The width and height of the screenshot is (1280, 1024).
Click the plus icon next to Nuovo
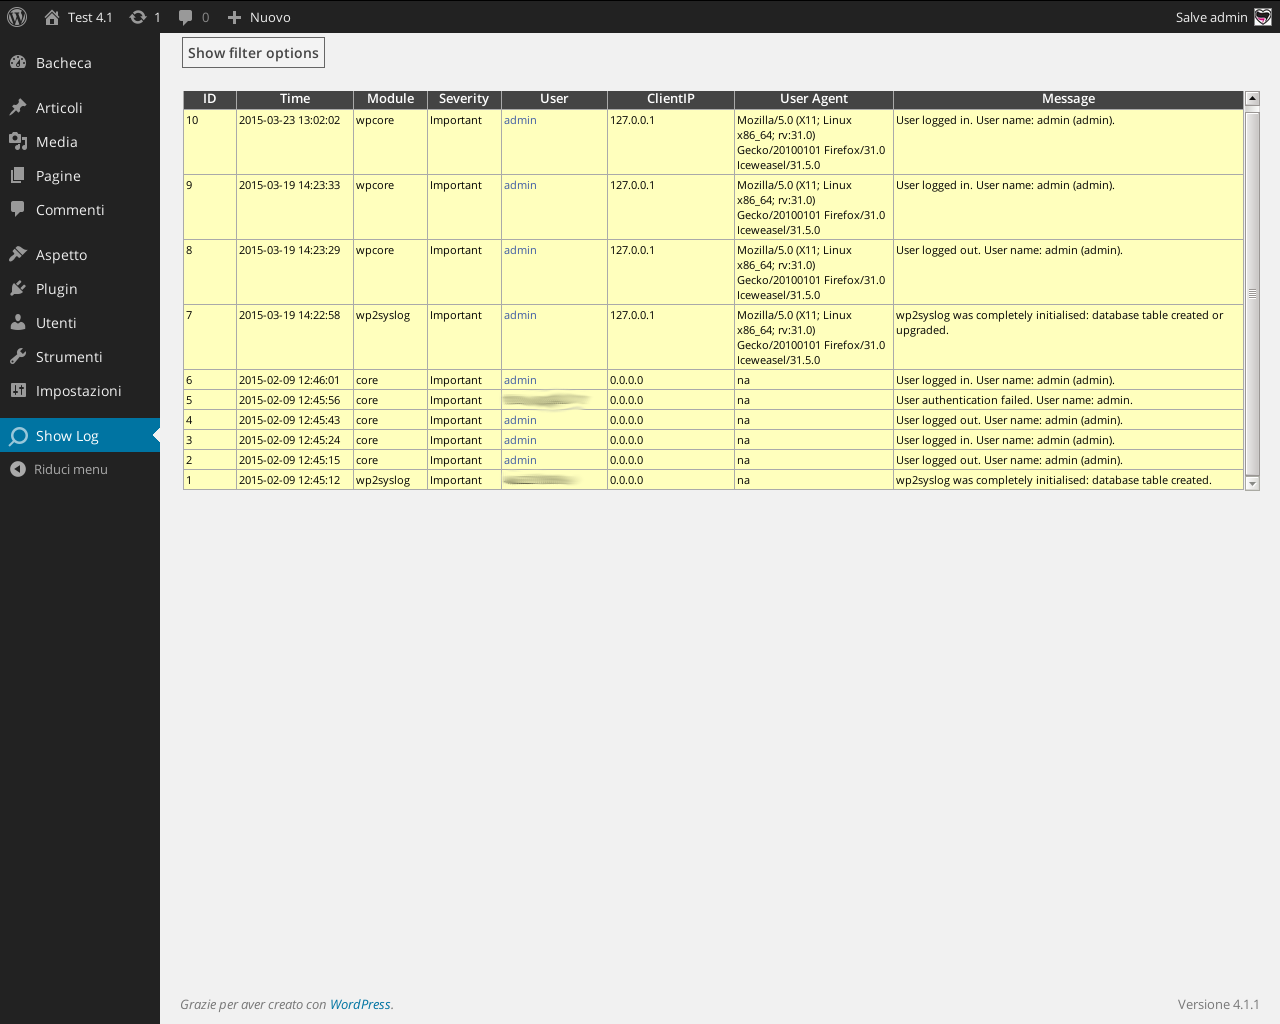coord(235,17)
